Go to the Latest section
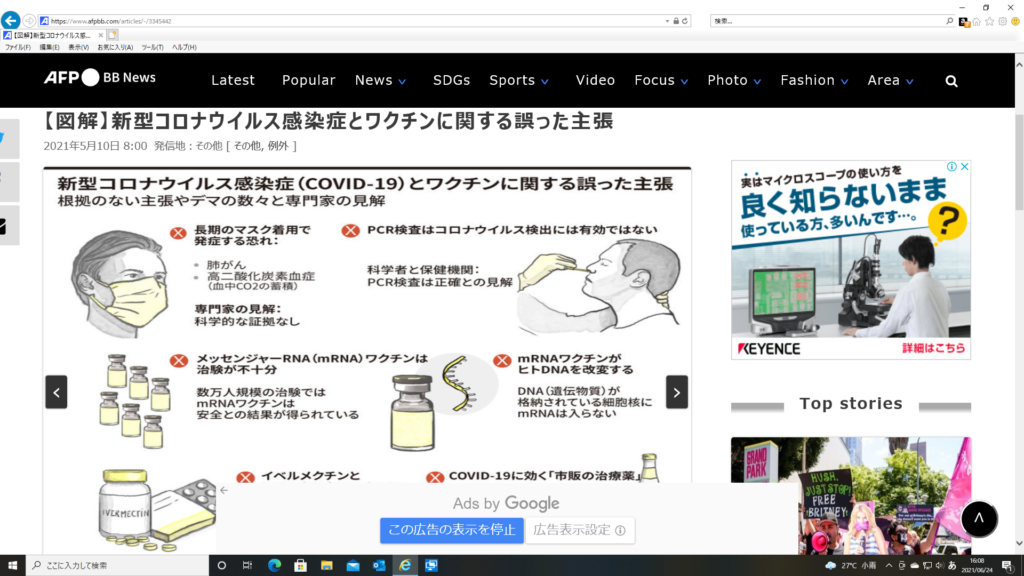This screenshot has width=1024, height=576. pos(232,80)
